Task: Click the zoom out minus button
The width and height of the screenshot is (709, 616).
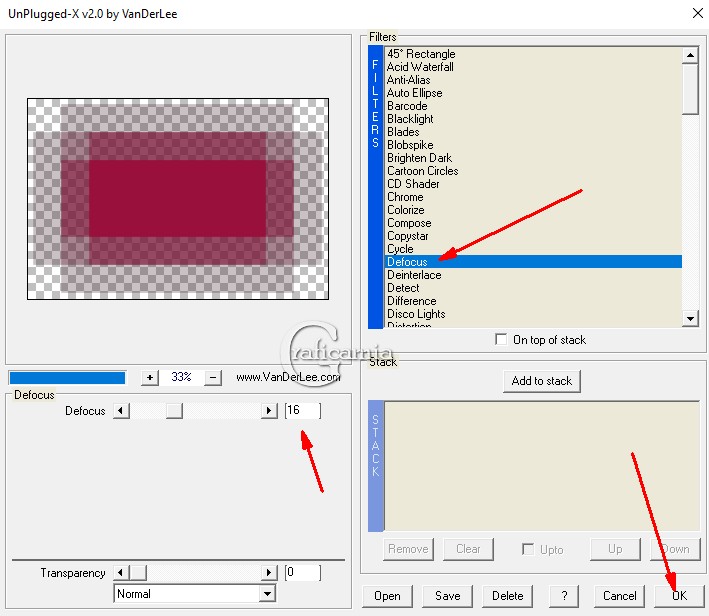Action: point(213,377)
